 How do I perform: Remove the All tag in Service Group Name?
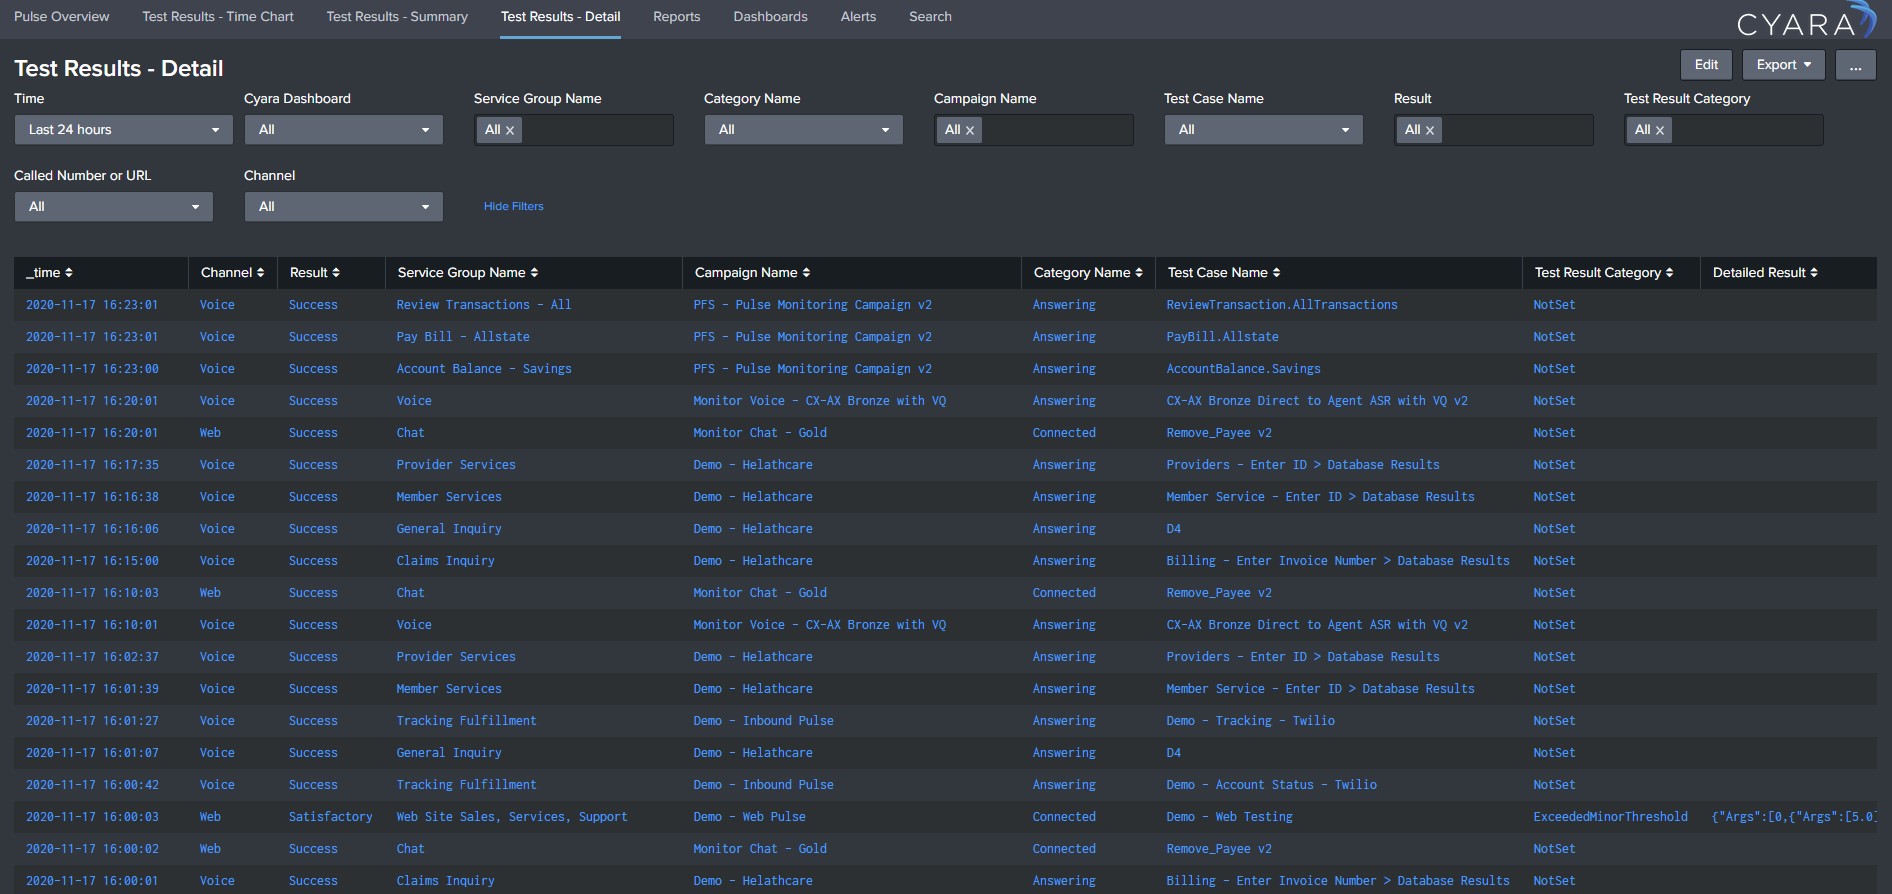coord(510,130)
